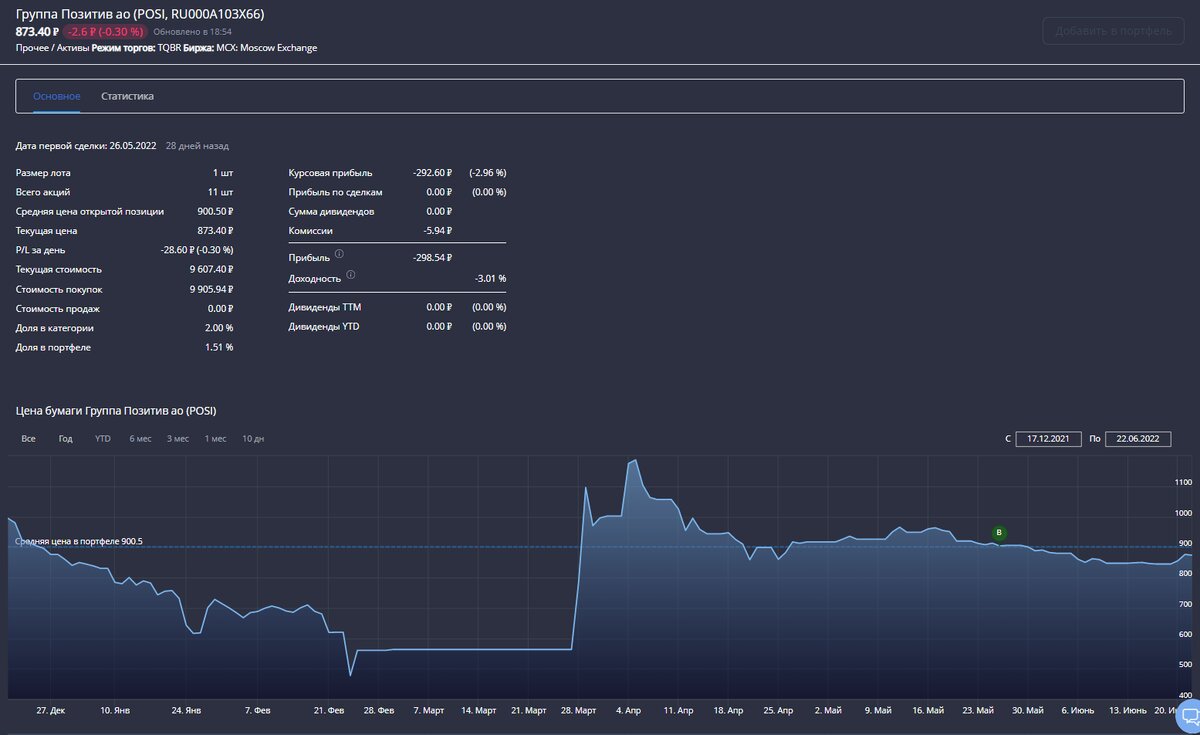The width and height of the screenshot is (1200, 735).
Task: Click the green B trade marker on chart
Action: point(997,532)
